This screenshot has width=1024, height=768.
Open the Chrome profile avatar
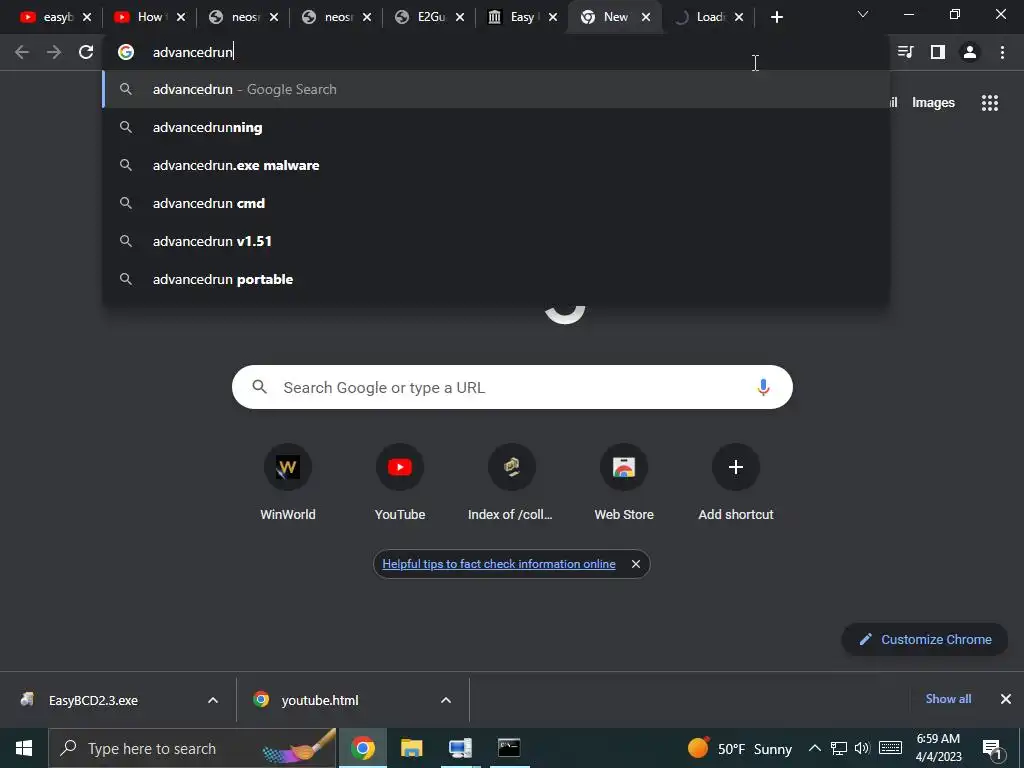[970, 52]
